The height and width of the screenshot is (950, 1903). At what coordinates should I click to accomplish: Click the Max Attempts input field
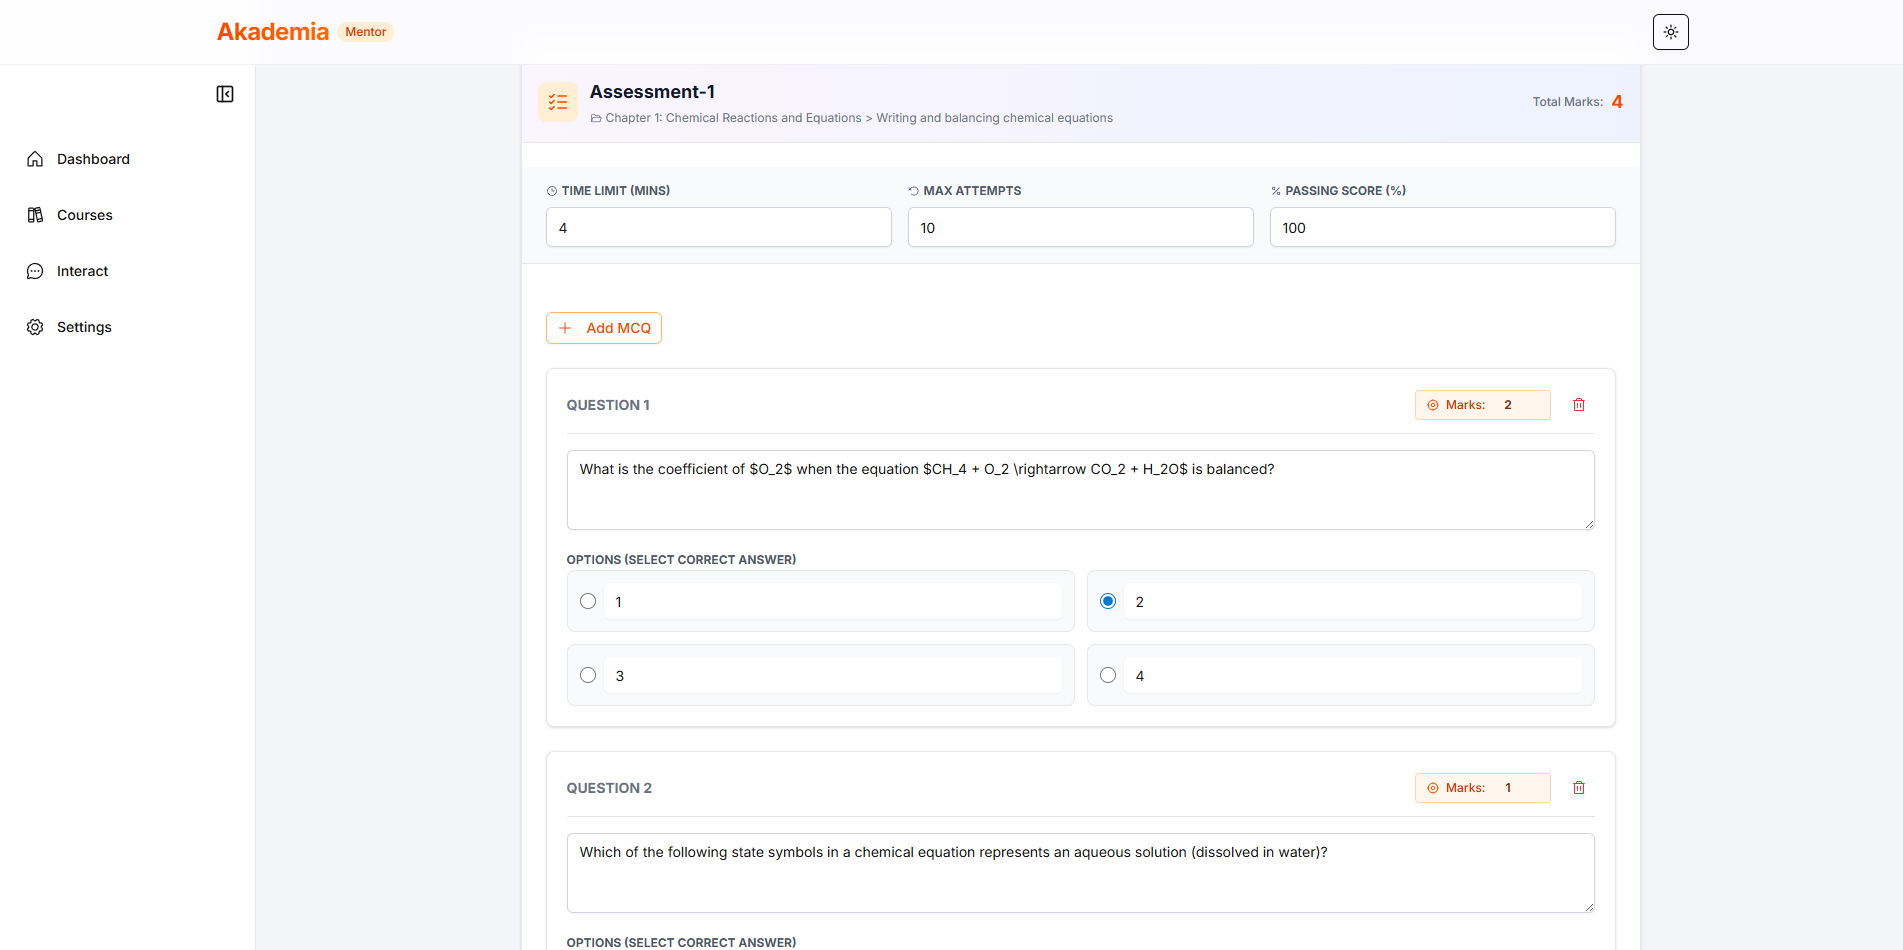pos(1080,227)
